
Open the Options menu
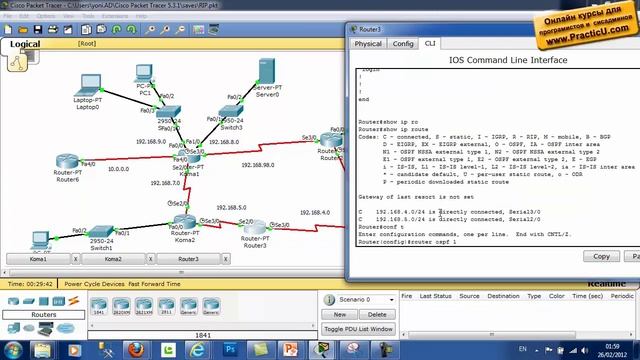point(45,16)
